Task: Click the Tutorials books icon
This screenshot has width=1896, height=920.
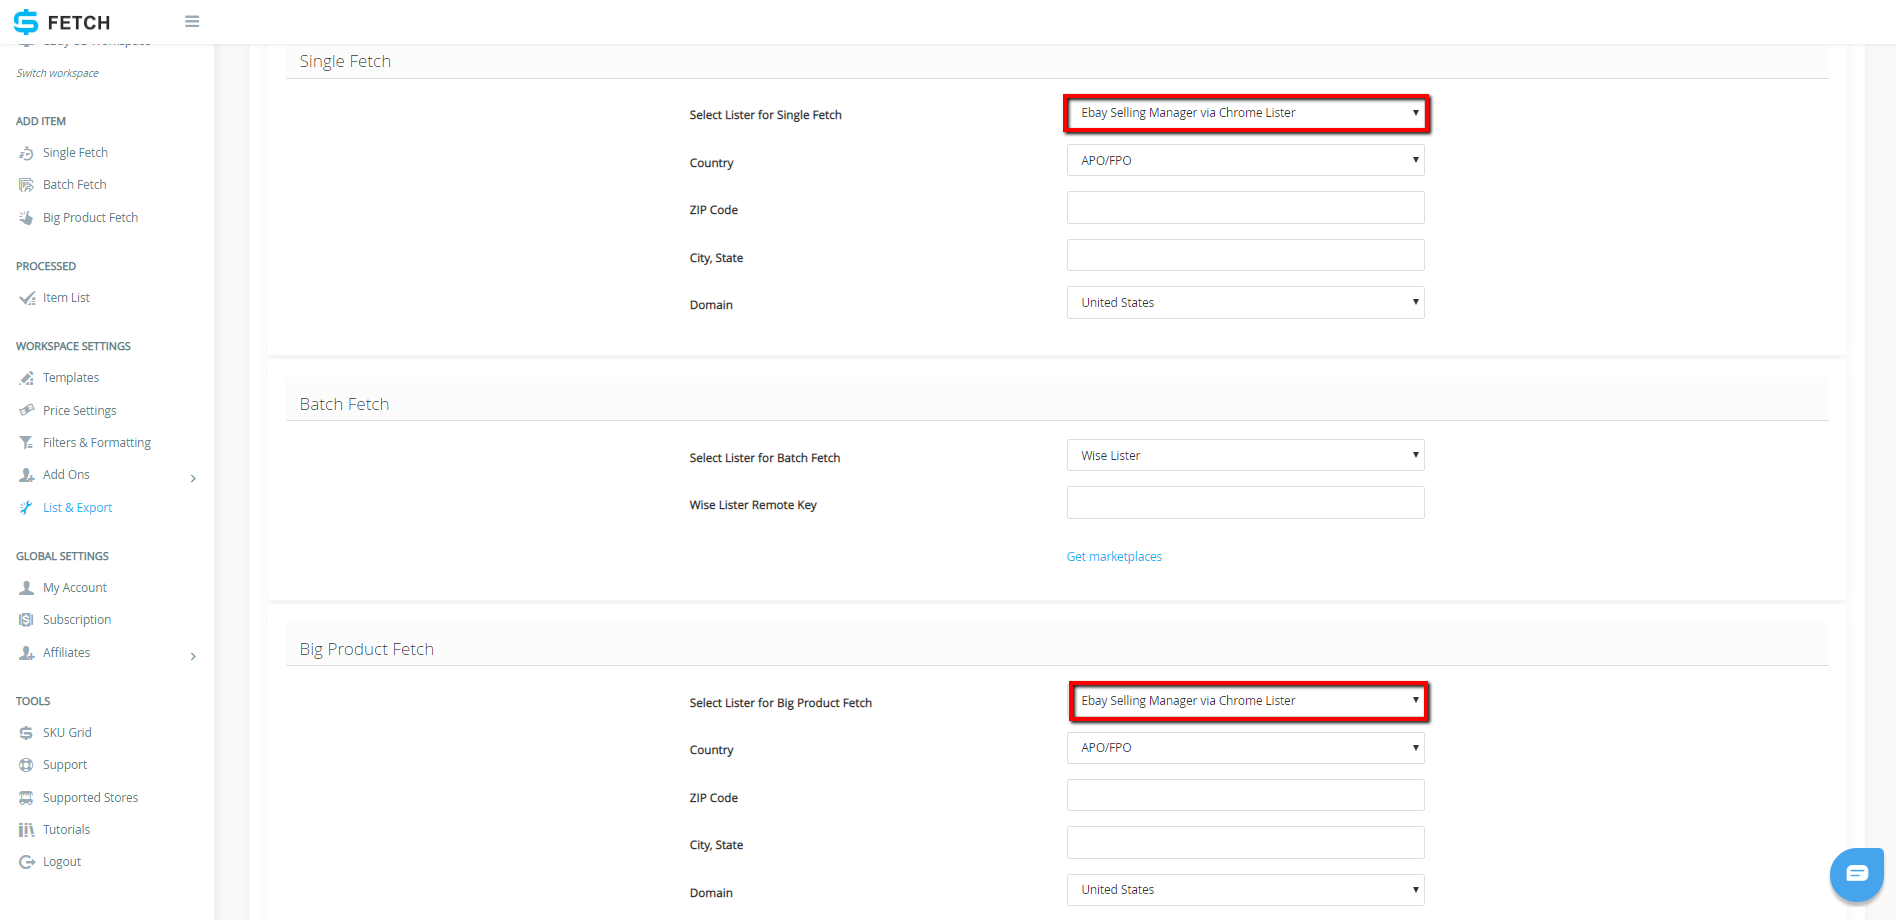Action: [27, 830]
